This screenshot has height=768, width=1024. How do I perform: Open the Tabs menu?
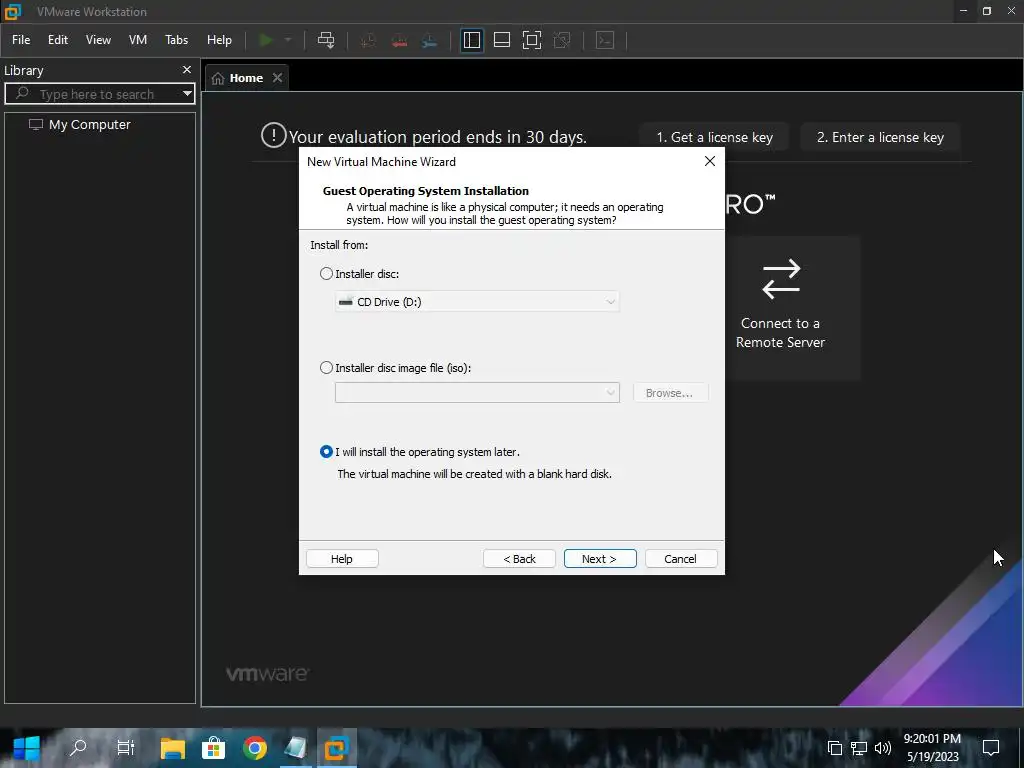click(176, 40)
